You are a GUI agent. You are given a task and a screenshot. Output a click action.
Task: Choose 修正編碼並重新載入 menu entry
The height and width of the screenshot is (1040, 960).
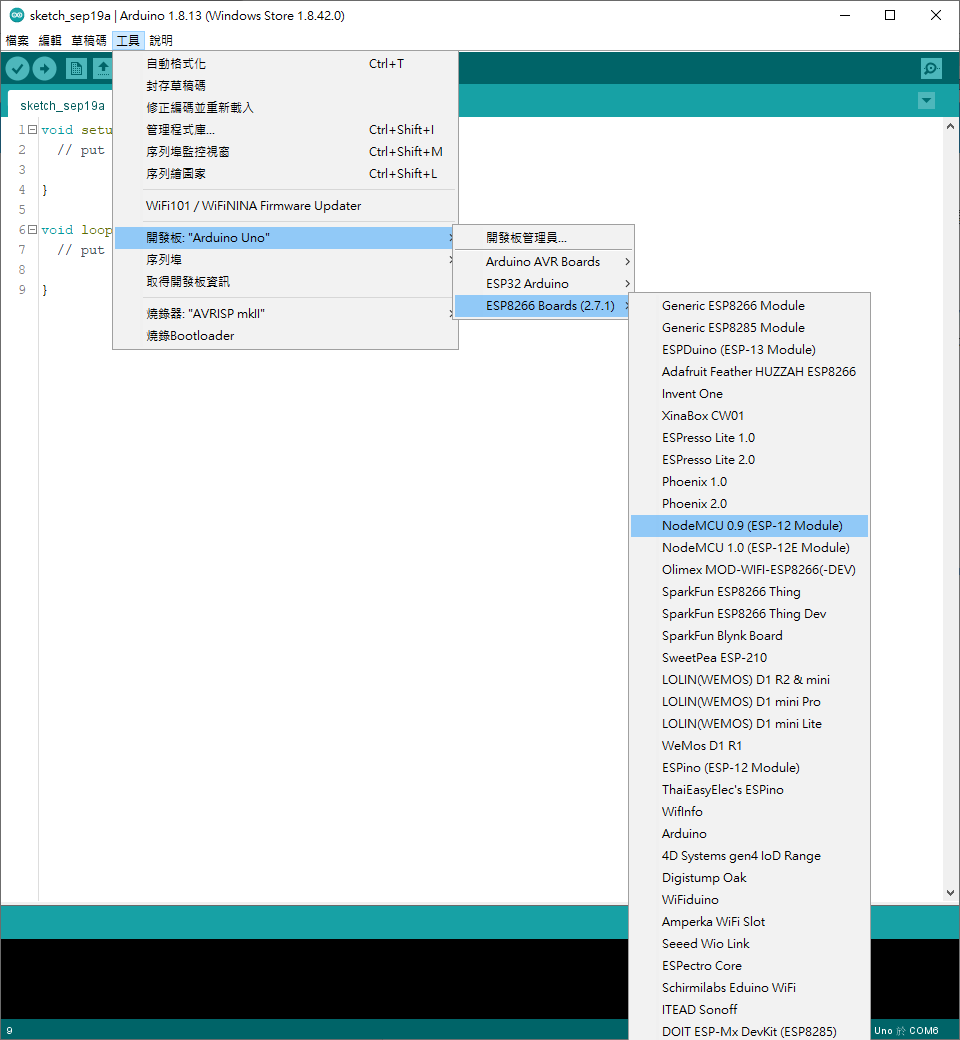point(285,107)
